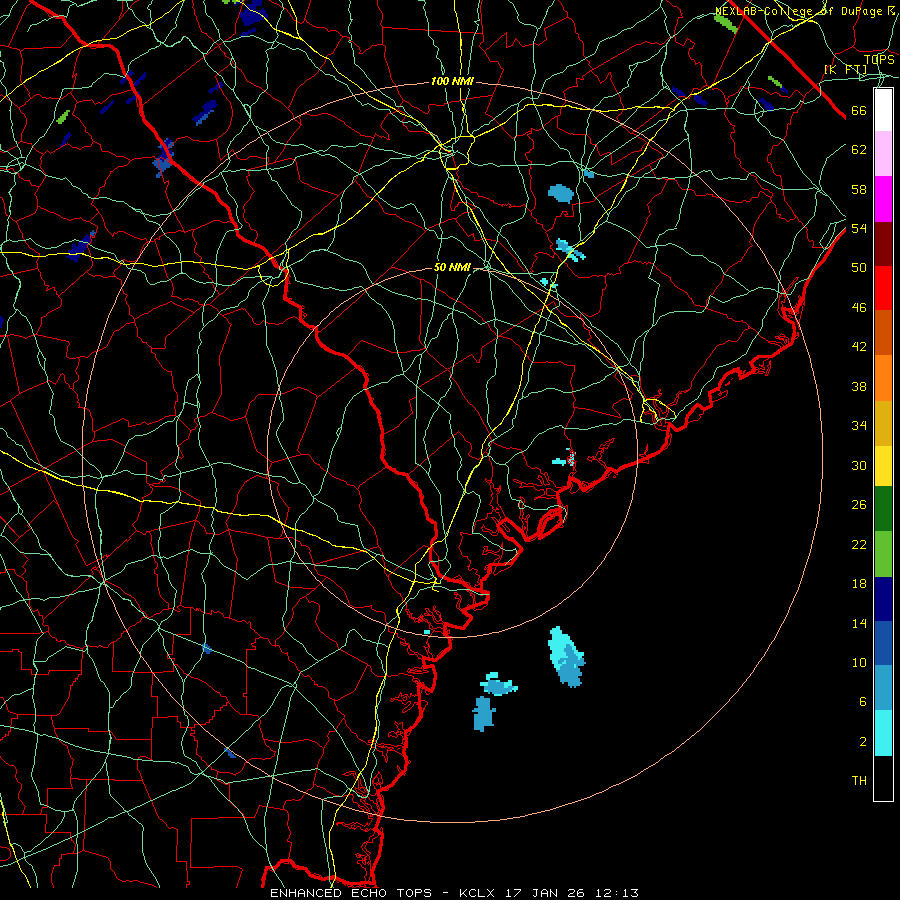Click the dark orange 42-46 kft swatch
Screen dimensions: 900x900
tap(883, 333)
